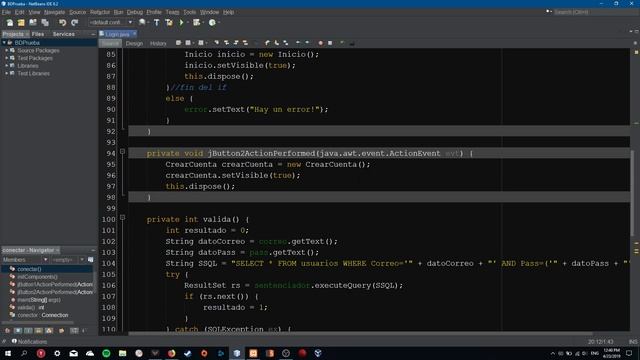640x360 pixels.
Task: Toggle Show Static Members in Navigator
Action: coord(28,331)
